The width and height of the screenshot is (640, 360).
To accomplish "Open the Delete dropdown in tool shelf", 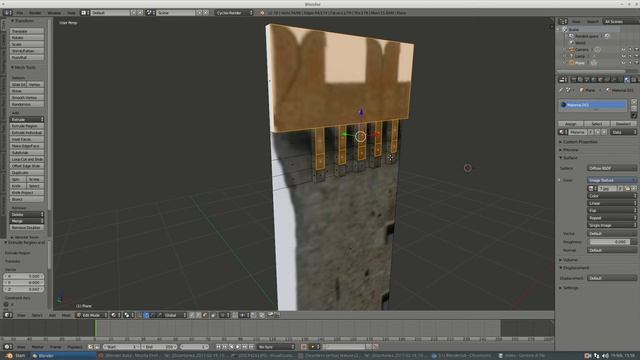I will [27, 214].
